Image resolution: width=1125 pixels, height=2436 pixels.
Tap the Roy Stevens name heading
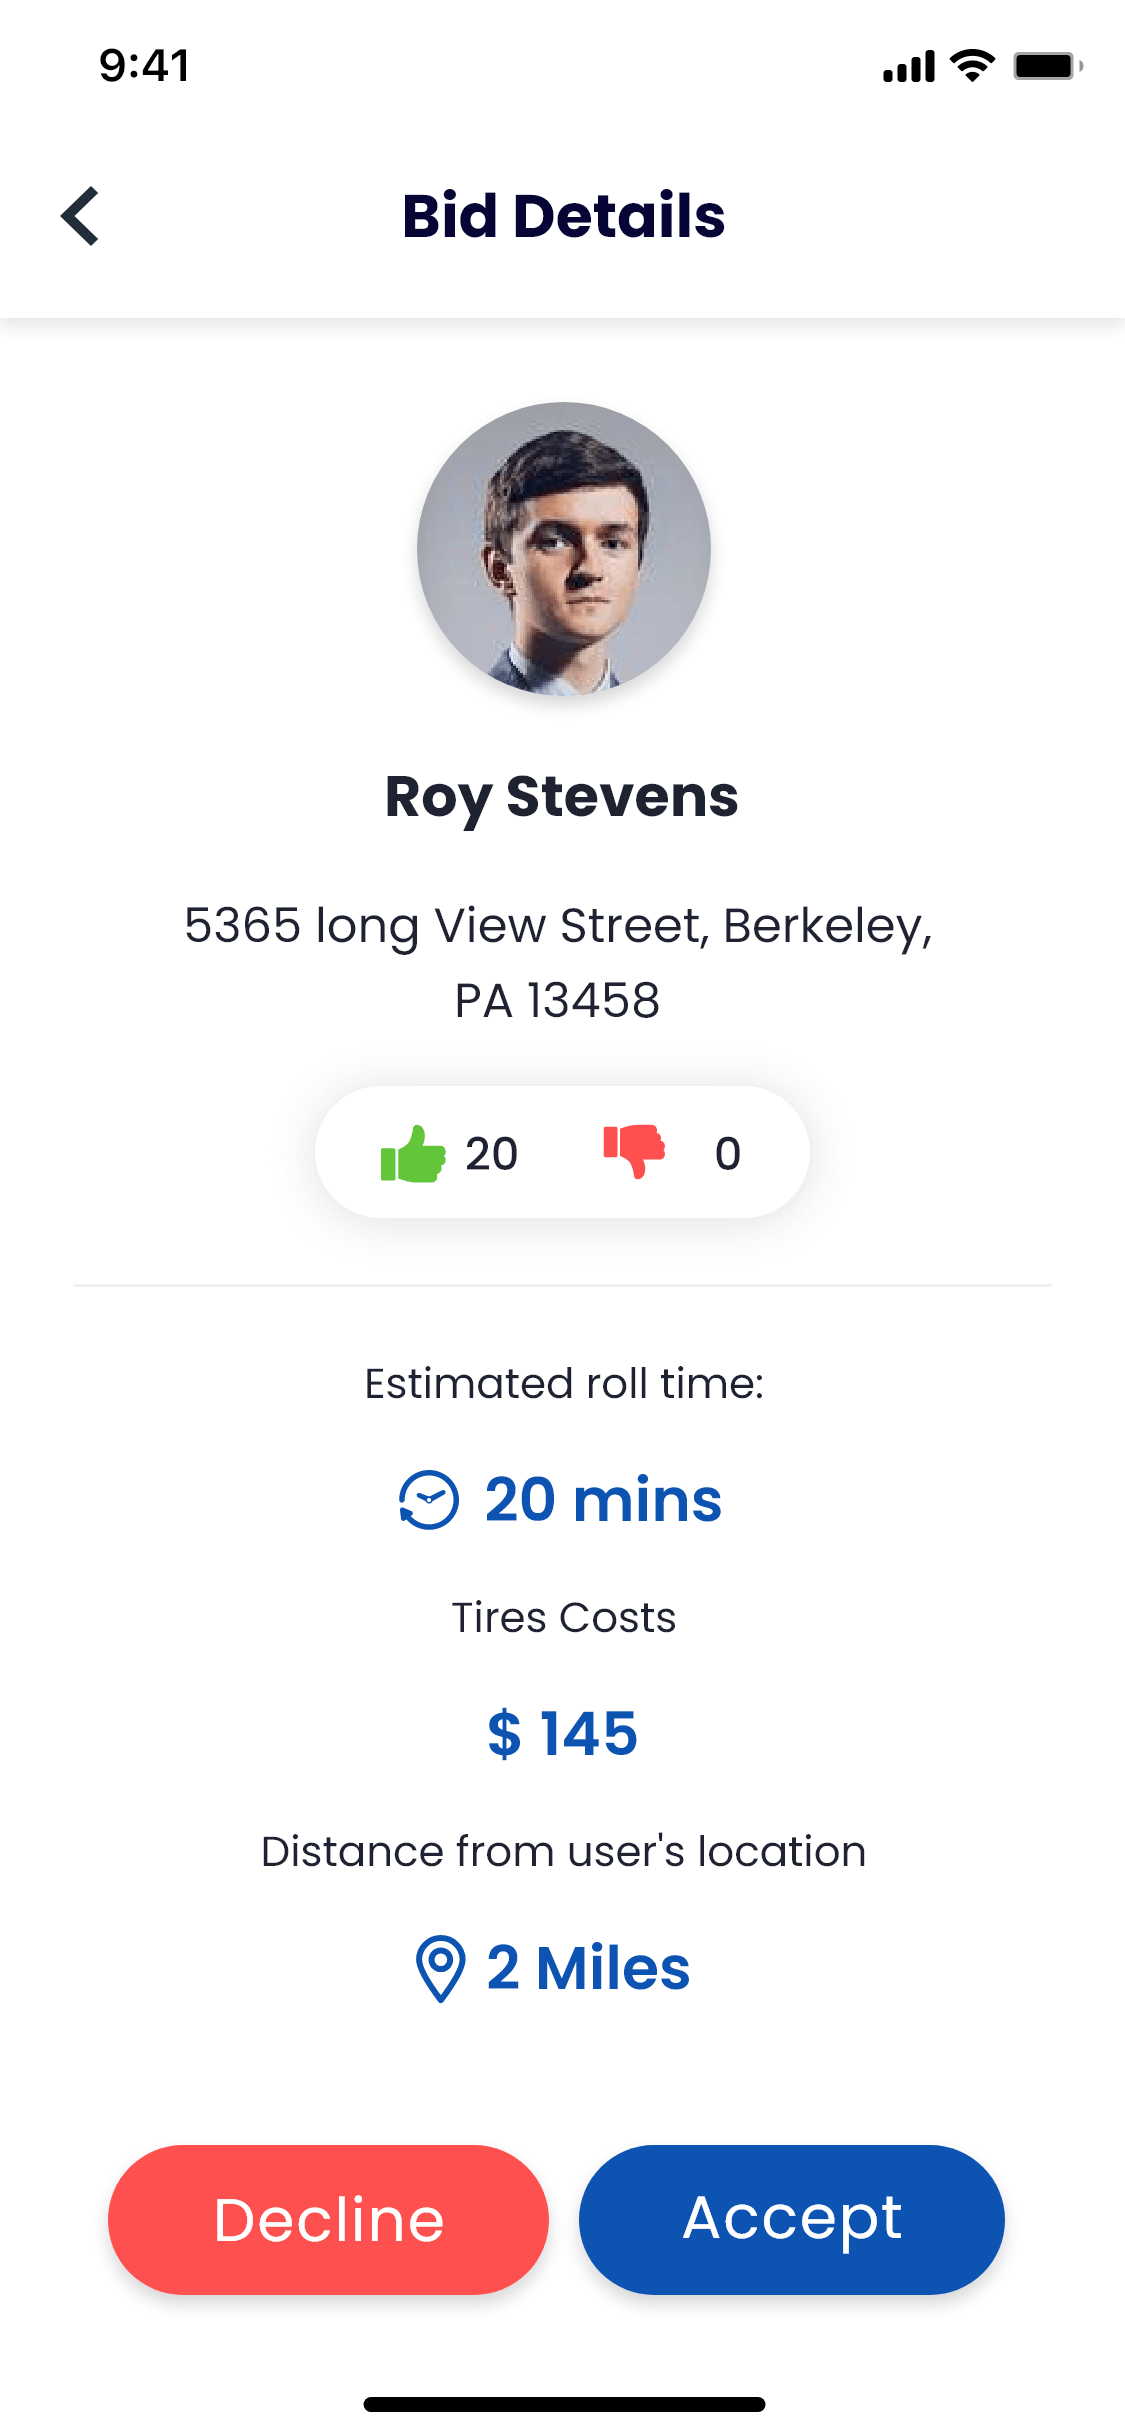pos(562,797)
